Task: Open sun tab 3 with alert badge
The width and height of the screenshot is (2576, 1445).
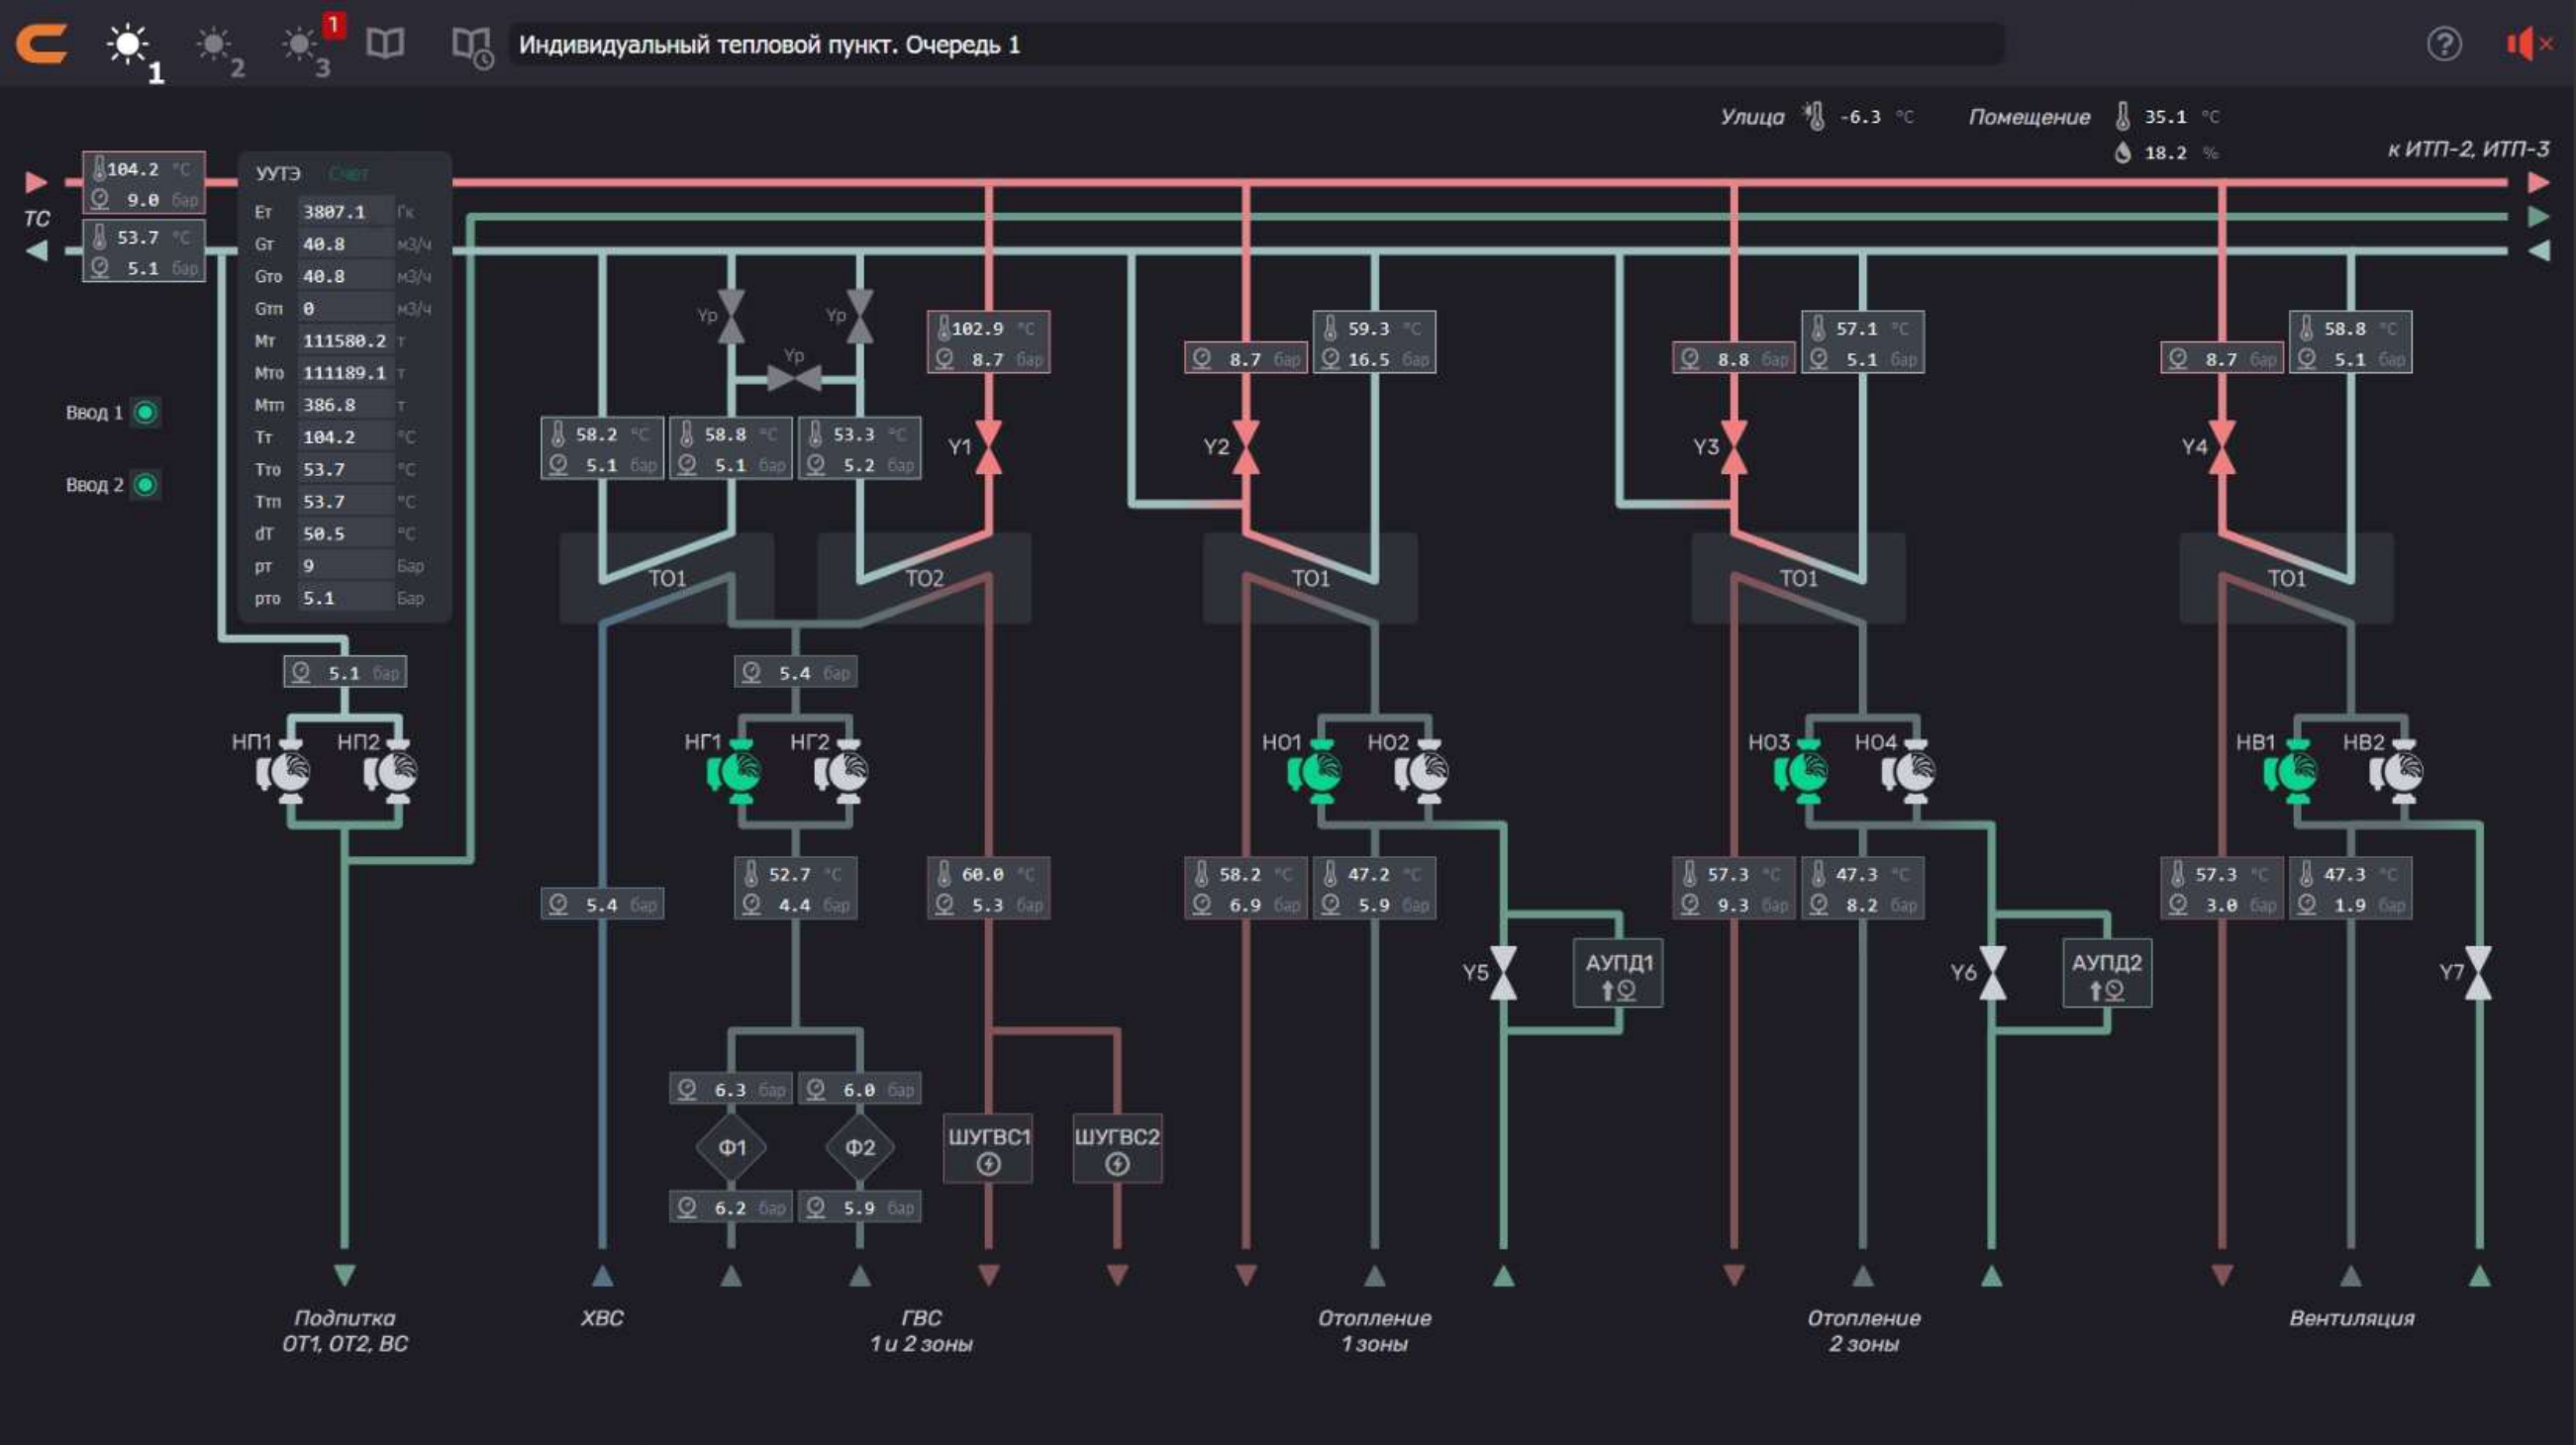Action: [302, 45]
